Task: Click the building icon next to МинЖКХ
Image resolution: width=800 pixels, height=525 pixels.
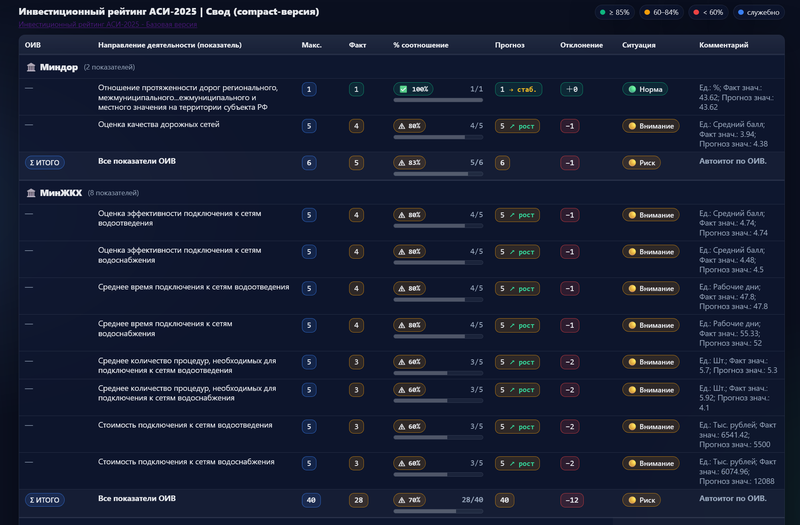Action: tap(31, 193)
